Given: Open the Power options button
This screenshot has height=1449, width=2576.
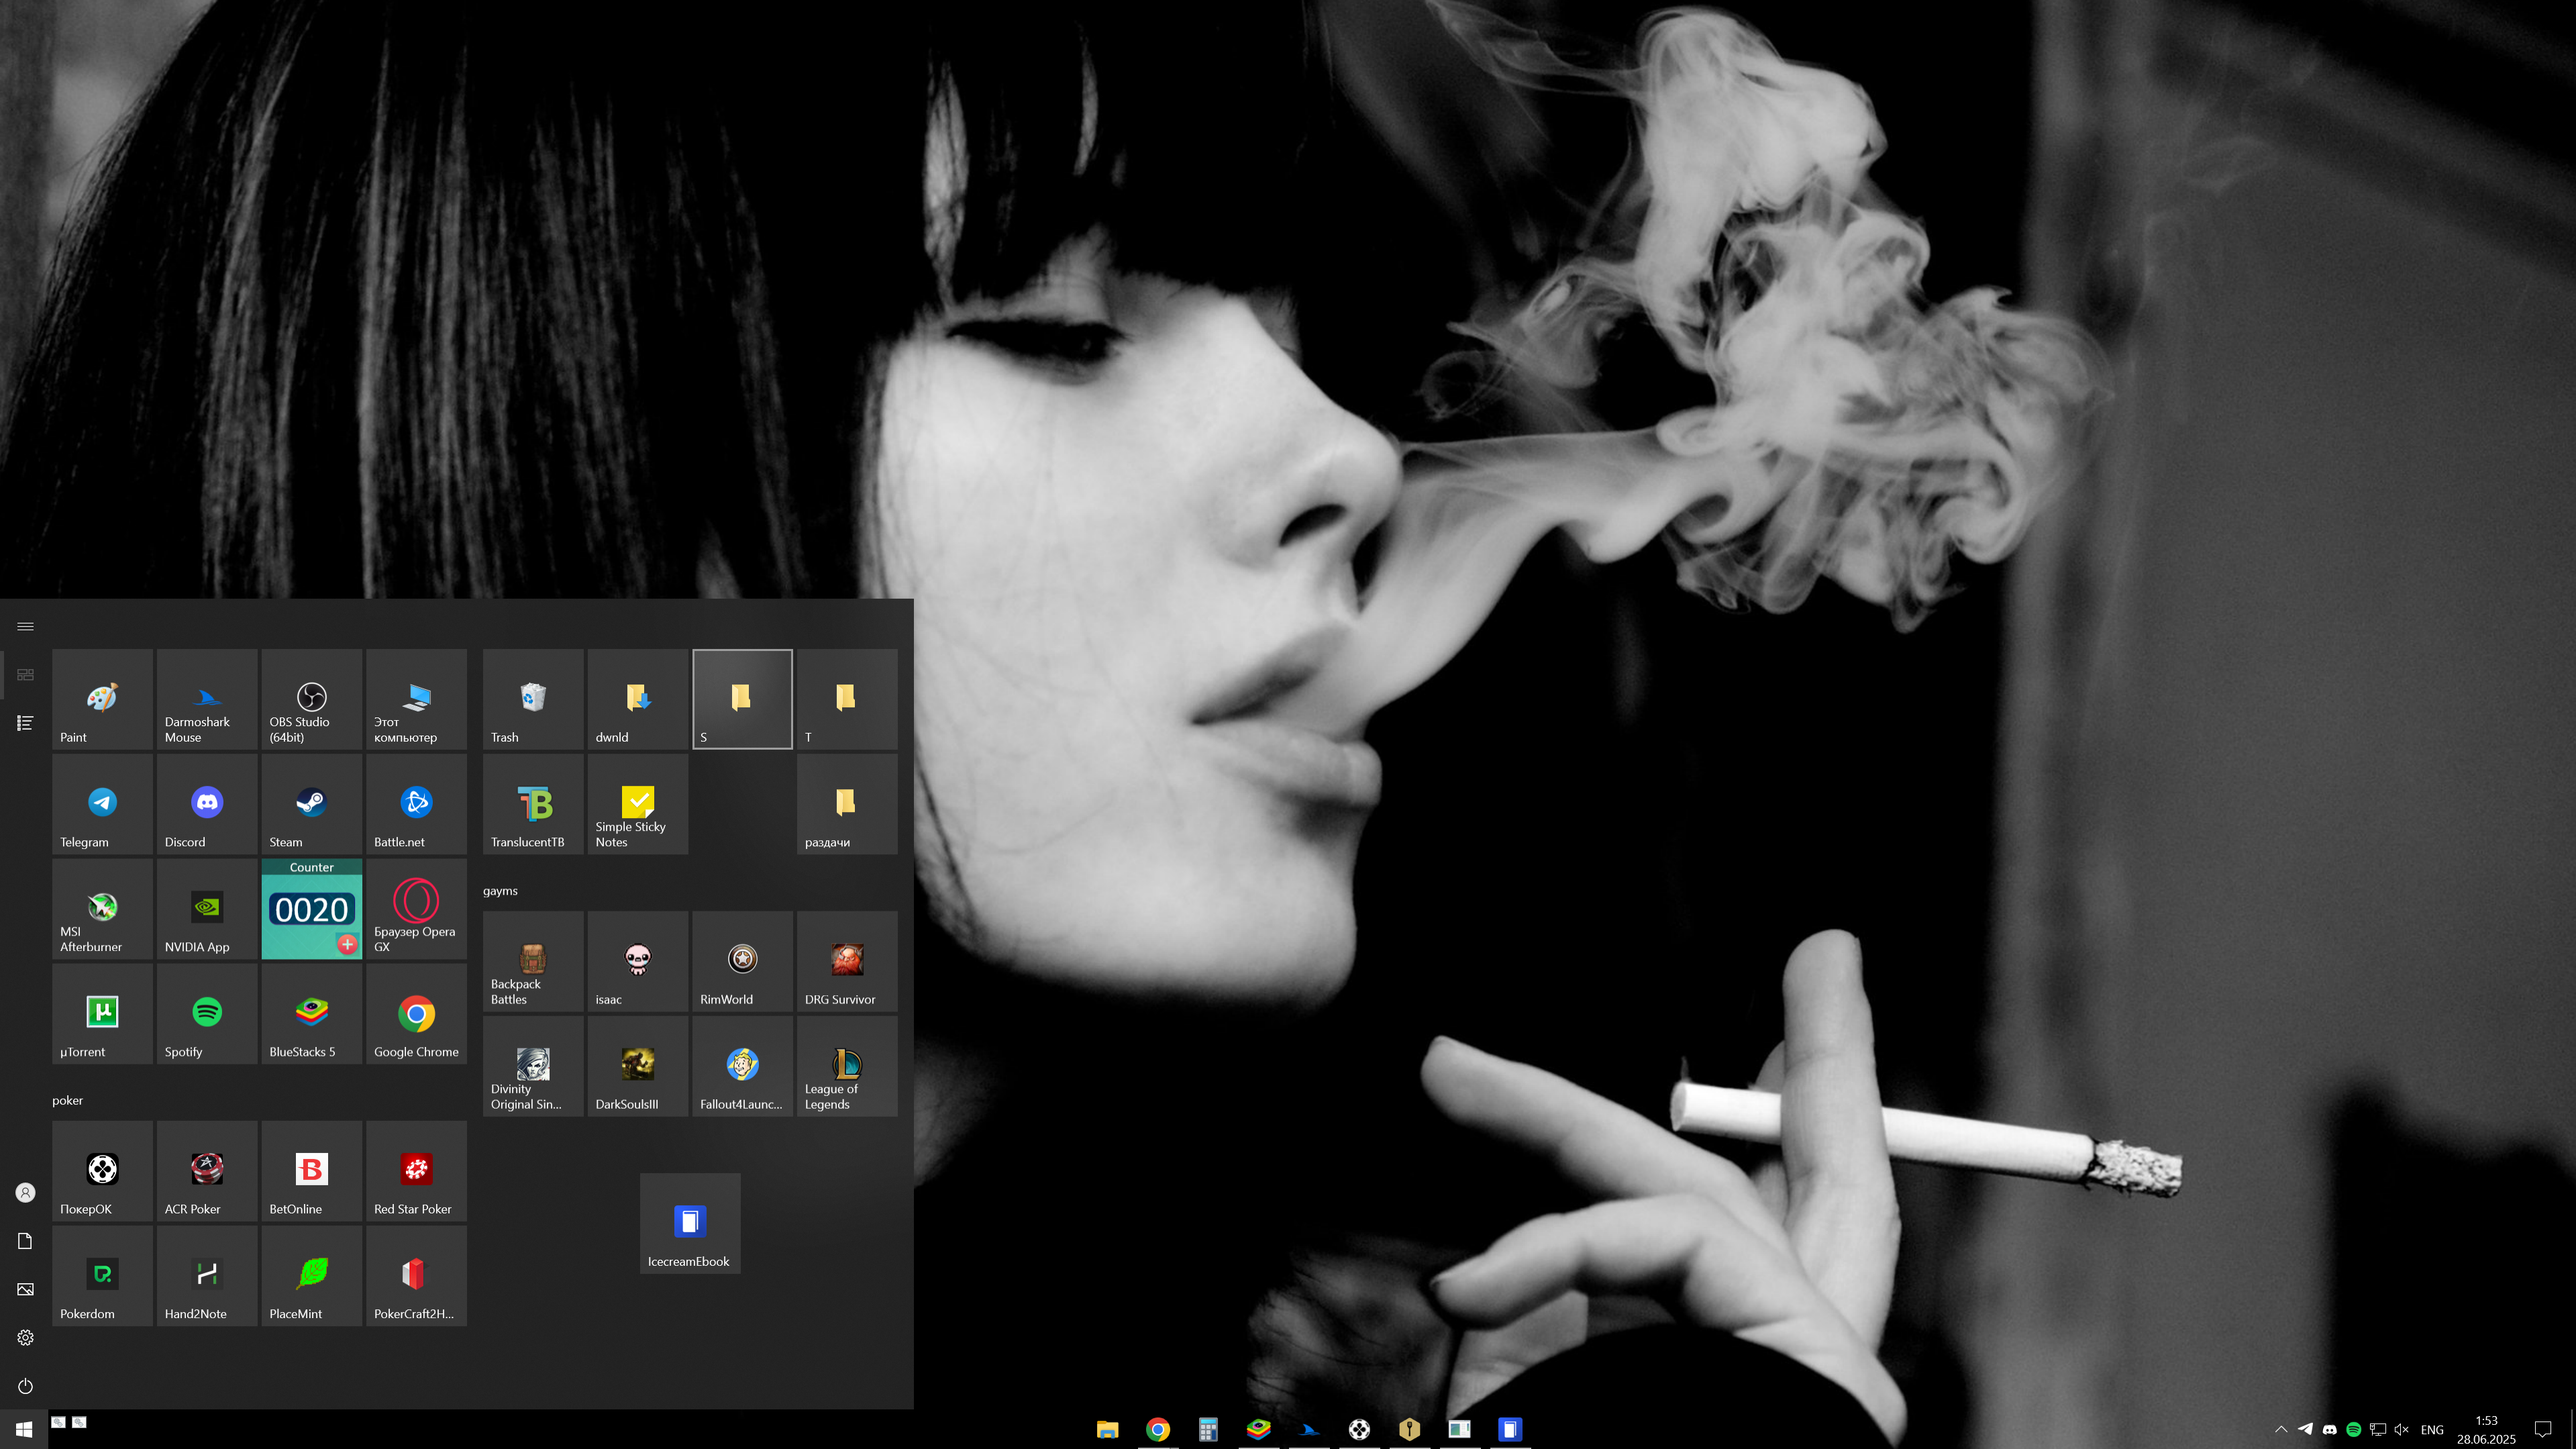Looking at the screenshot, I should (26, 1386).
